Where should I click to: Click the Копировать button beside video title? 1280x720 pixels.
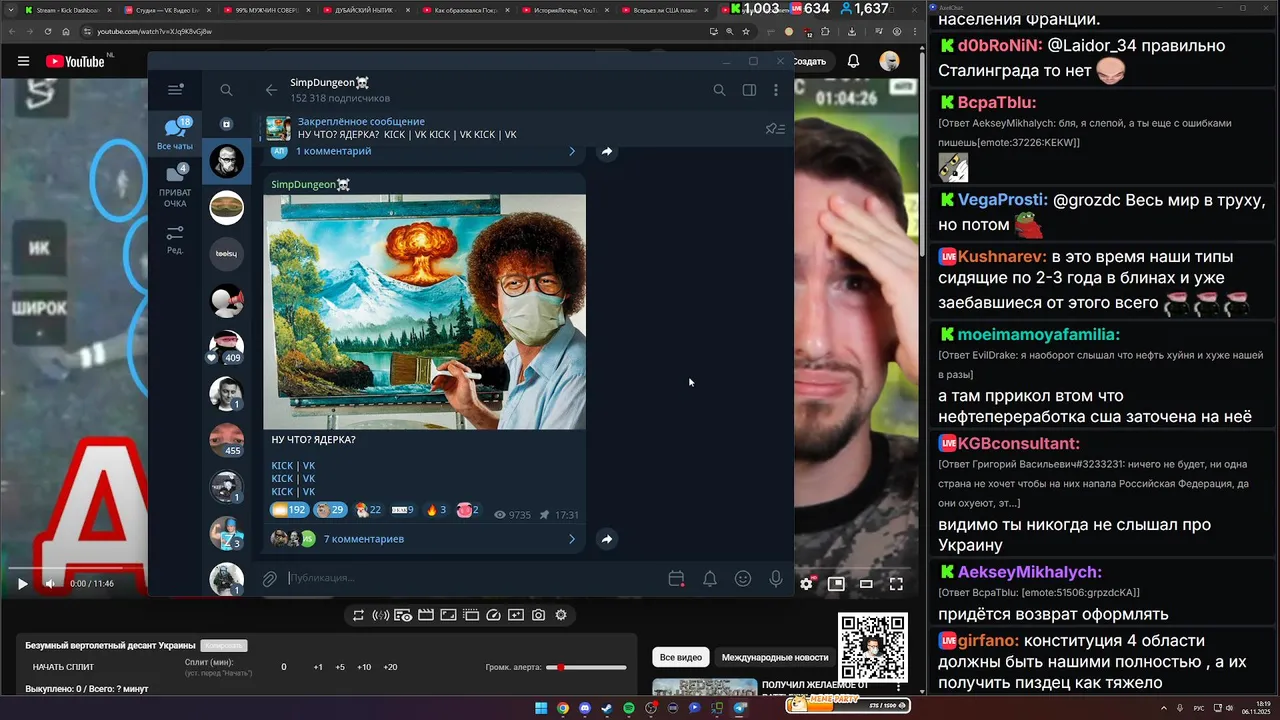(x=223, y=646)
